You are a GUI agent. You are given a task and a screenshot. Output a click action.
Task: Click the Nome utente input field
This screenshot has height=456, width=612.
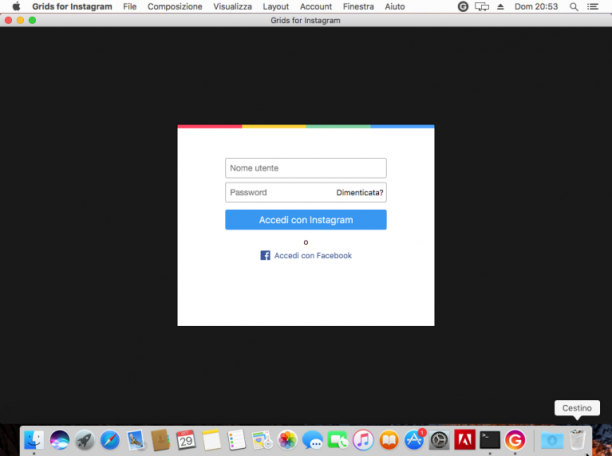tap(306, 168)
